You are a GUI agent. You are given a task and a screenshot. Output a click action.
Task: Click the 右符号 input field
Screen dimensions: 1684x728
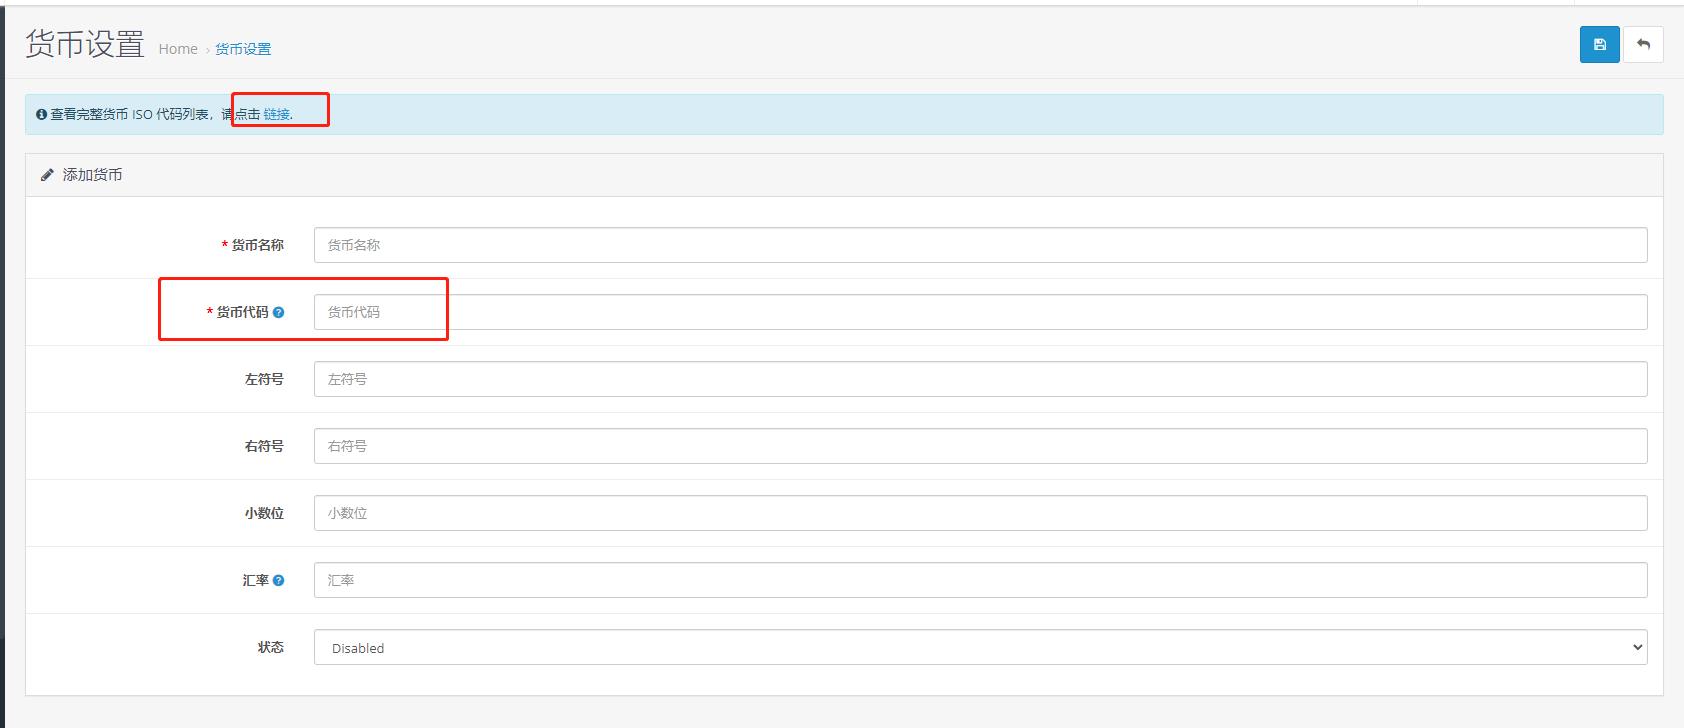980,446
